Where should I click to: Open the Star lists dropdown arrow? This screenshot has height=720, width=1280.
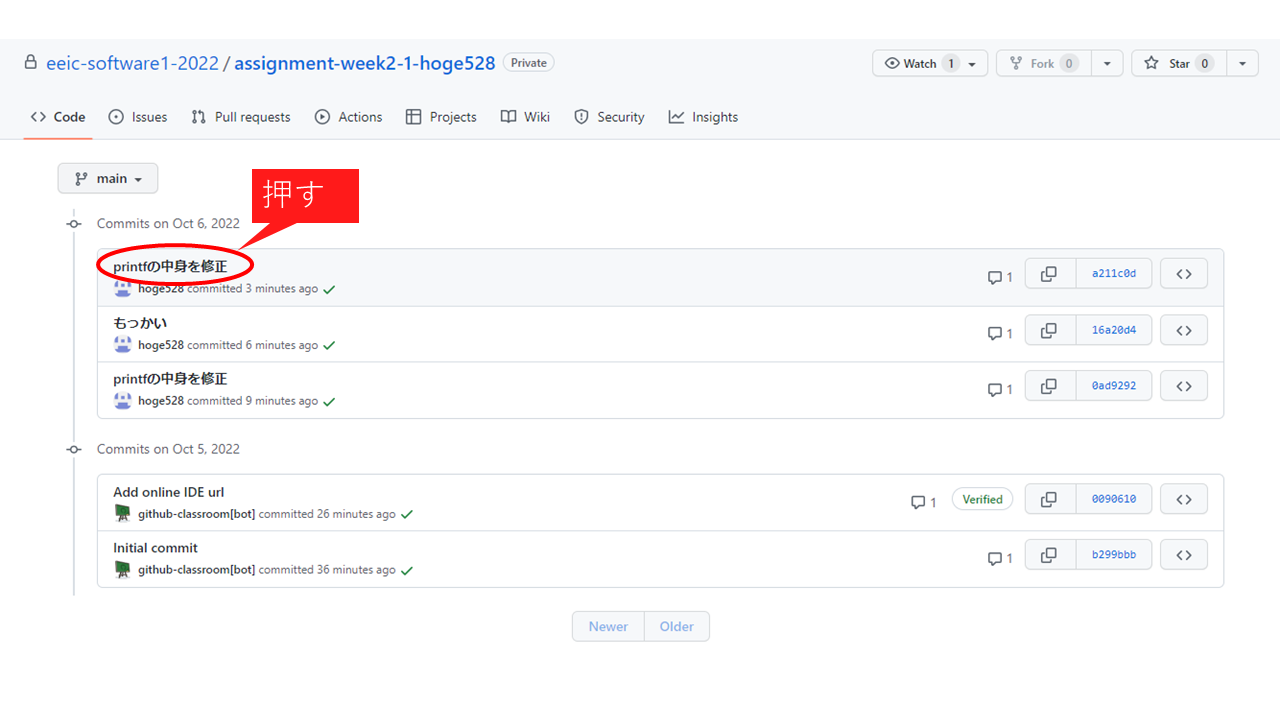click(1242, 63)
